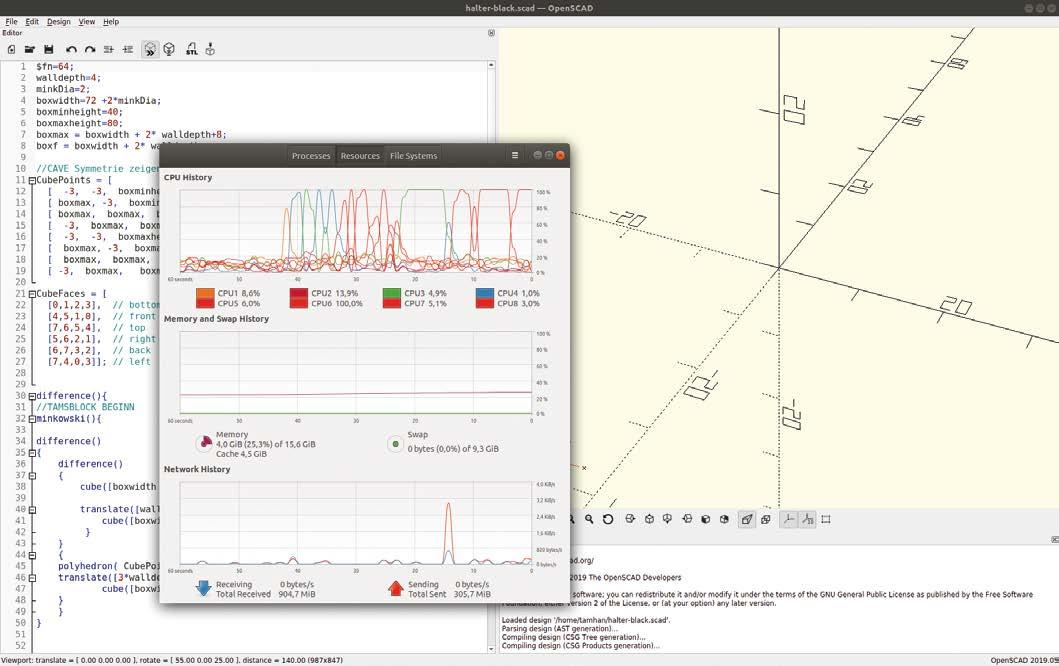Image resolution: width=1059 pixels, height=666 pixels.
Task: Change CPU8 graph color swatch
Action: (485, 303)
